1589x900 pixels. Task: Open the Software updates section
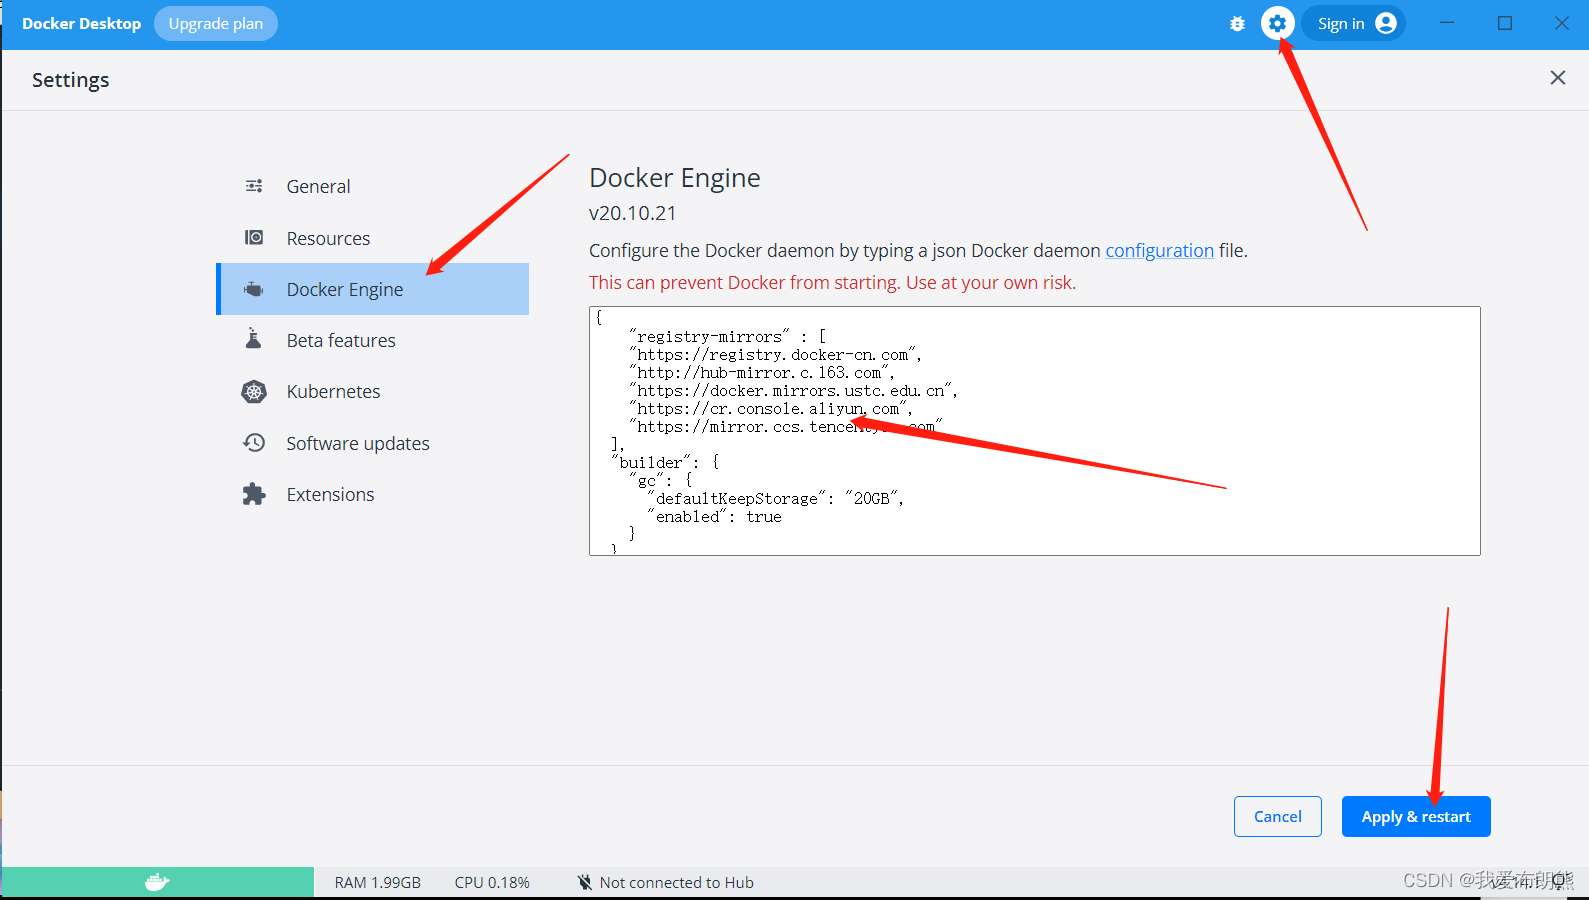click(x=372, y=443)
